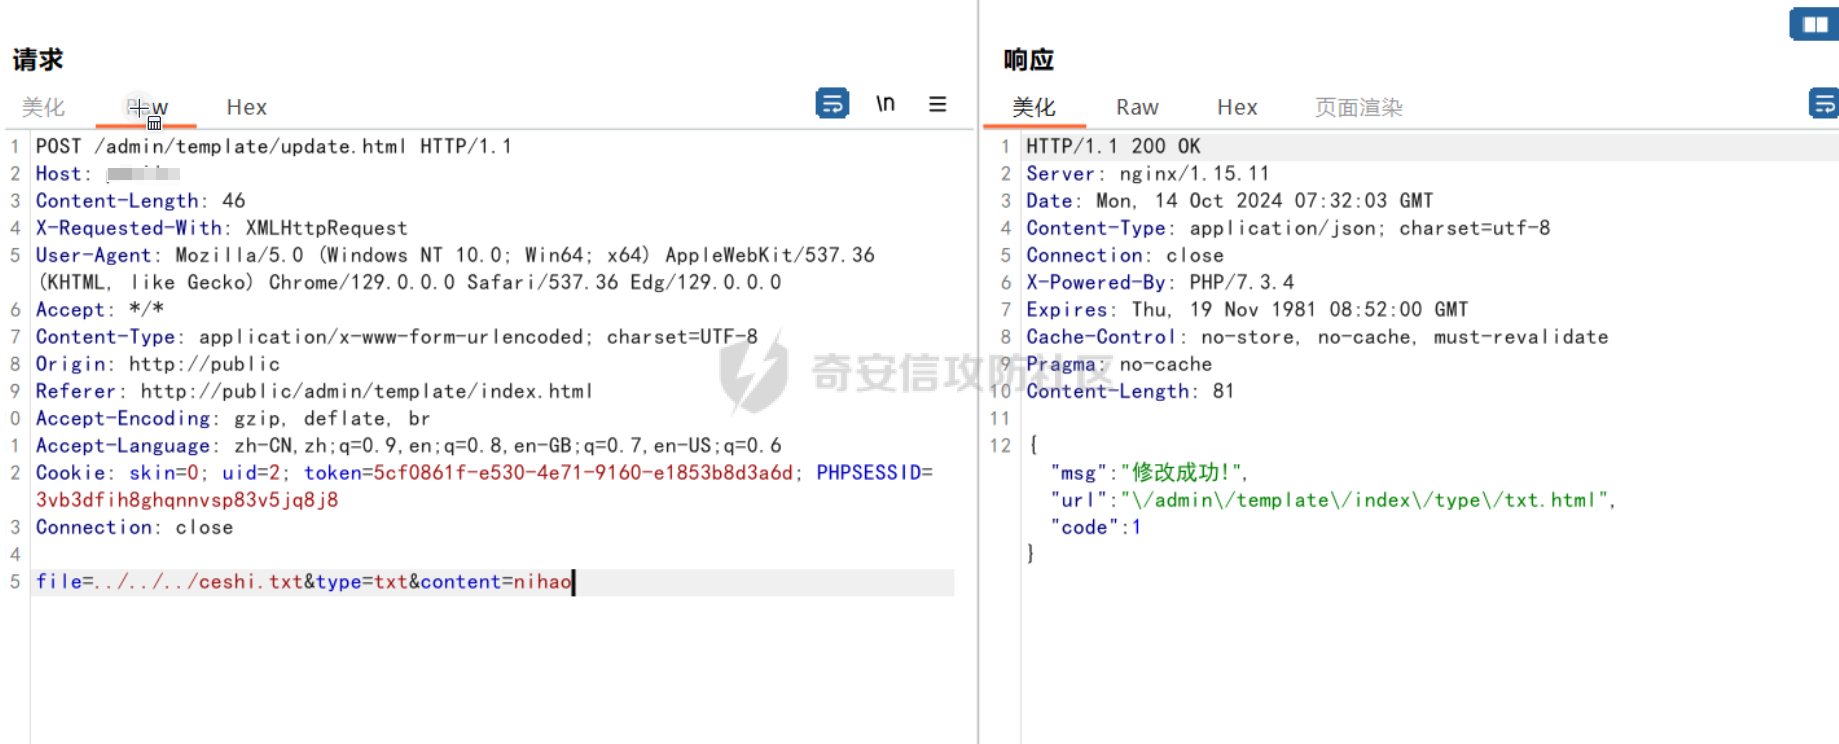
Task: Open the request Hex tab
Action: pos(247,107)
